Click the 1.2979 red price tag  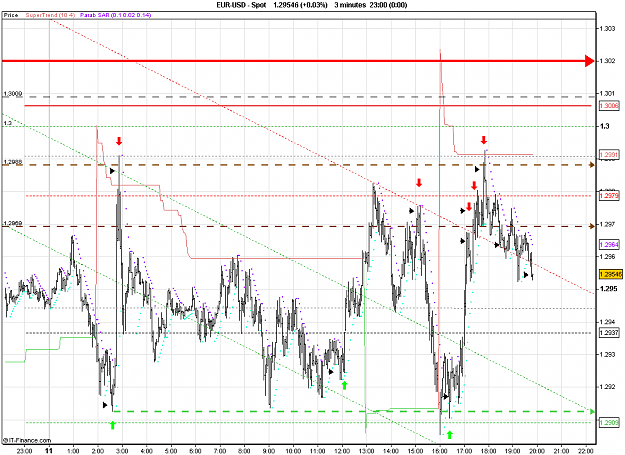click(x=609, y=196)
